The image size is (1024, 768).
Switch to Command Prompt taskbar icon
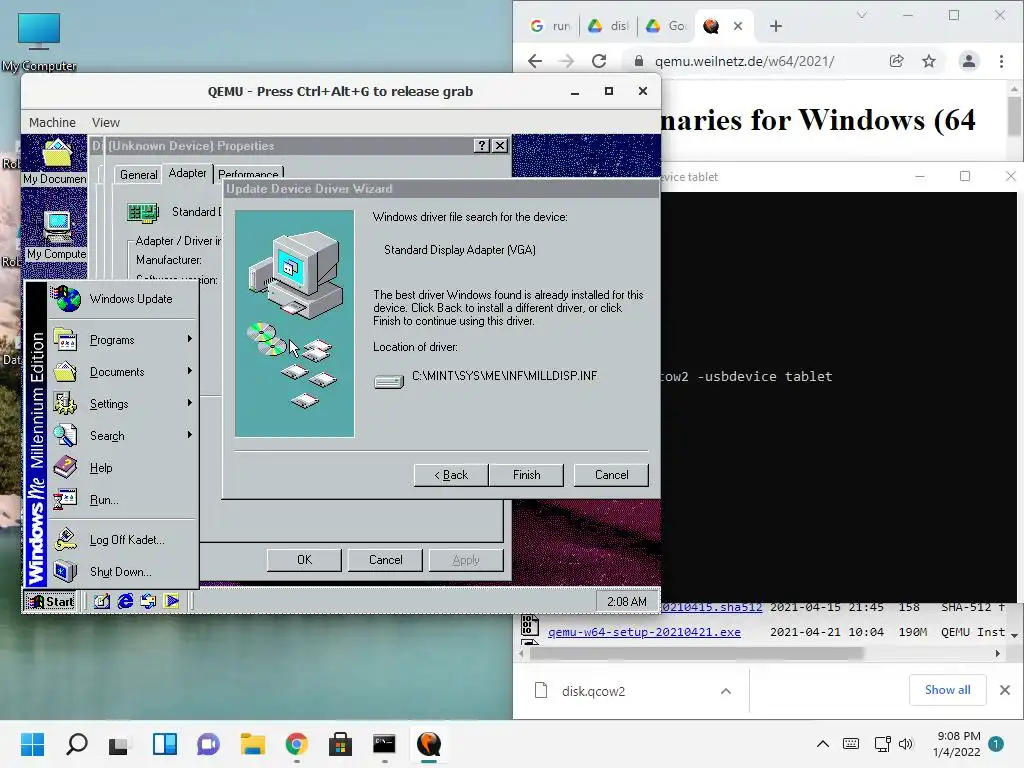click(384, 744)
